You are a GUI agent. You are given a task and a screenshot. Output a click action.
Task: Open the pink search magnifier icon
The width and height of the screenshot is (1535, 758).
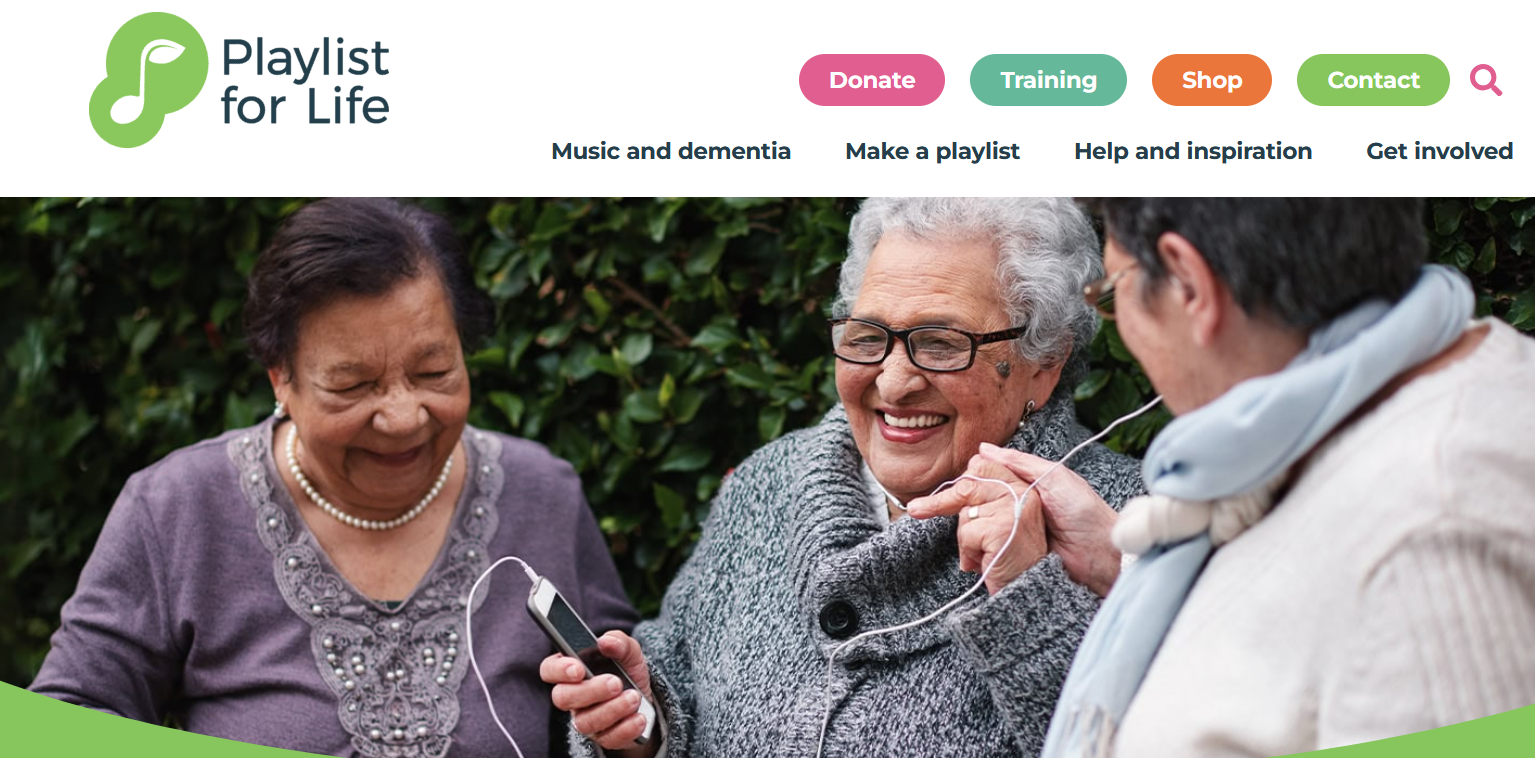click(x=1486, y=80)
